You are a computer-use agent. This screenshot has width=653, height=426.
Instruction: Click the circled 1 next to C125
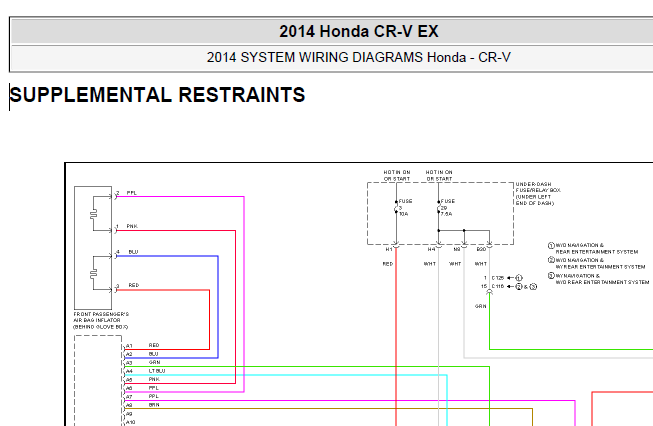click(x=519, y=278)
